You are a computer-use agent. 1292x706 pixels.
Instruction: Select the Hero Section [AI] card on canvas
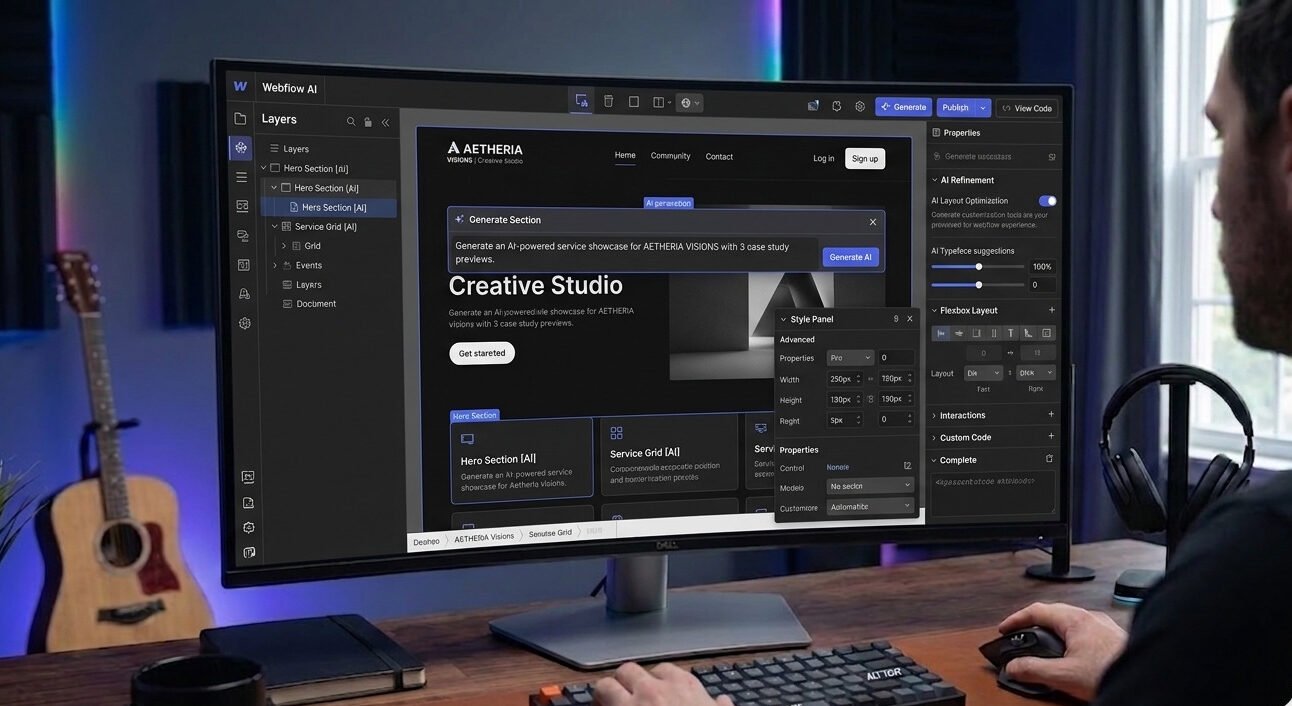[x=522, y=459]
